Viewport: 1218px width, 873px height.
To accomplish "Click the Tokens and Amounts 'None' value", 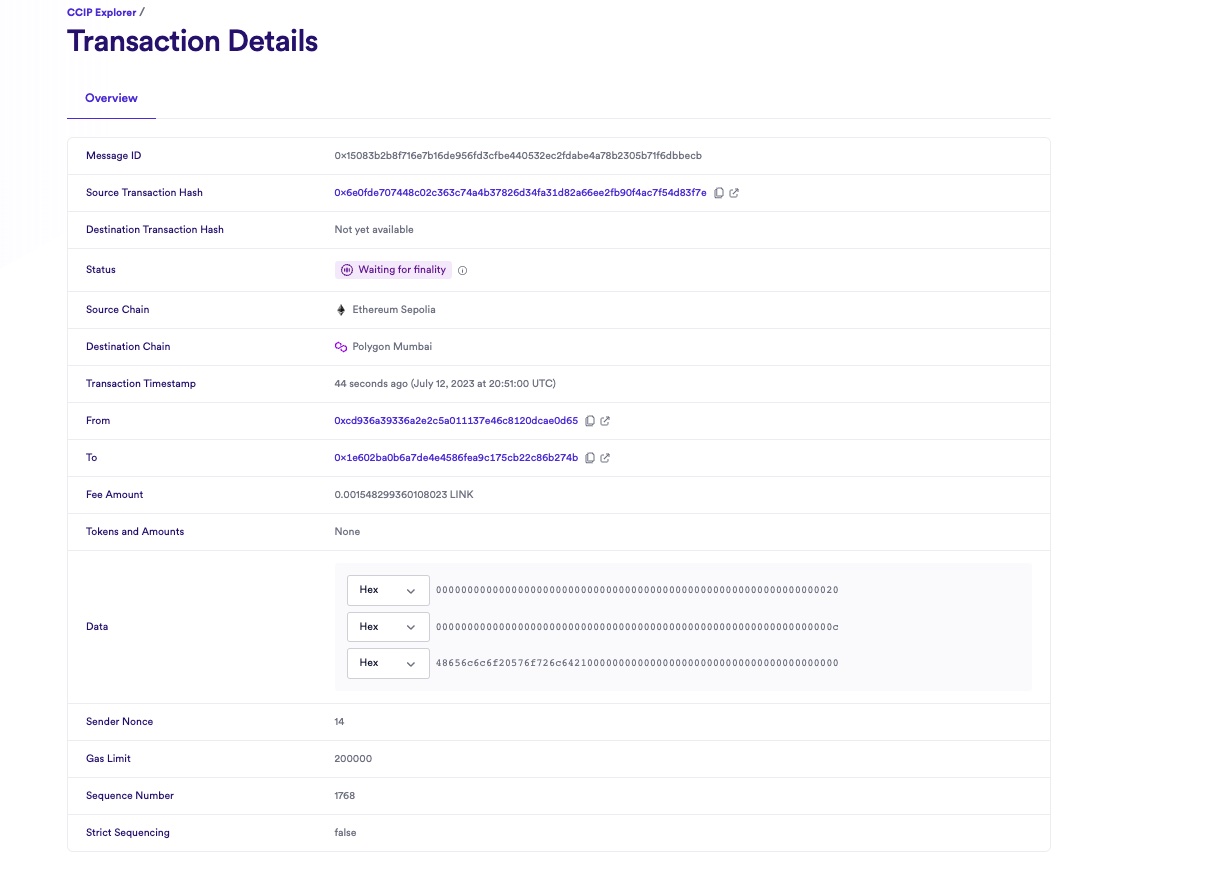I will click(x=347, y=532).
